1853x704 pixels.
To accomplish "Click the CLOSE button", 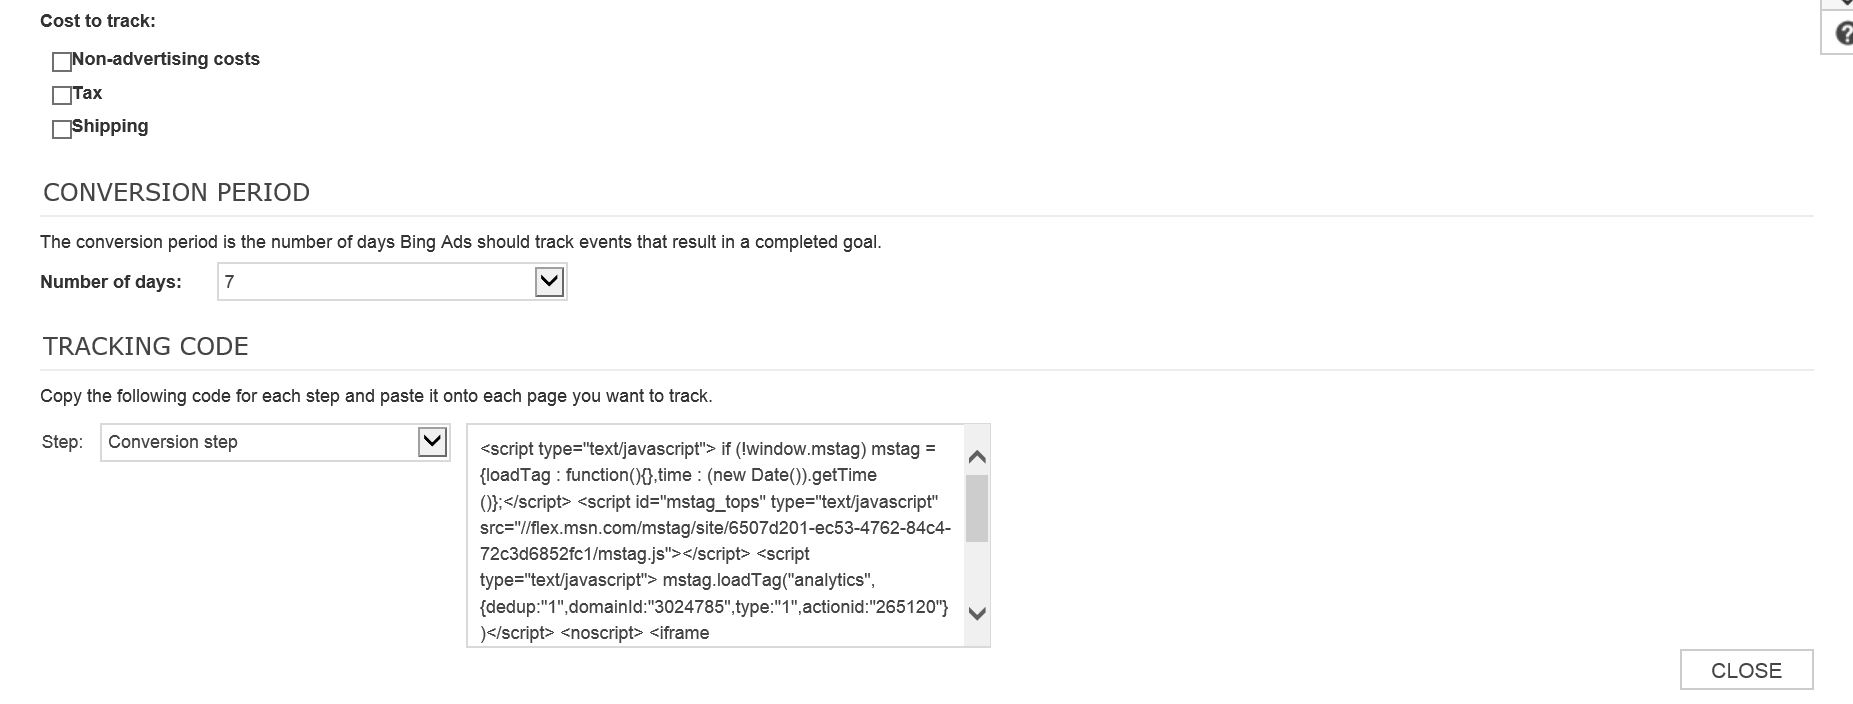I will pos(1746,670).
